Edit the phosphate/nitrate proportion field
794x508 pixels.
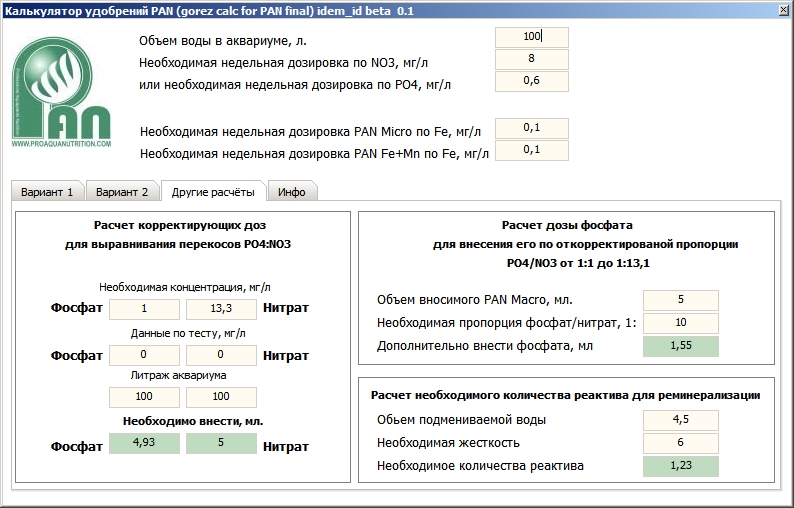point(680,323)
